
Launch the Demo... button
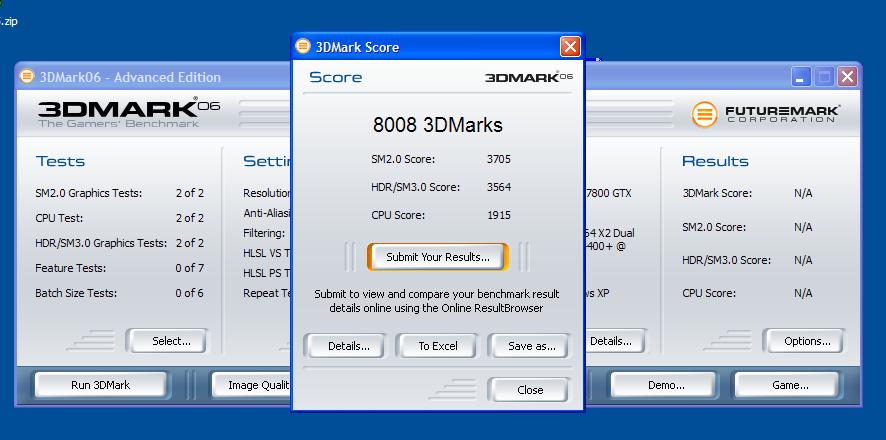pyautogui.click(x=663, y=385)
